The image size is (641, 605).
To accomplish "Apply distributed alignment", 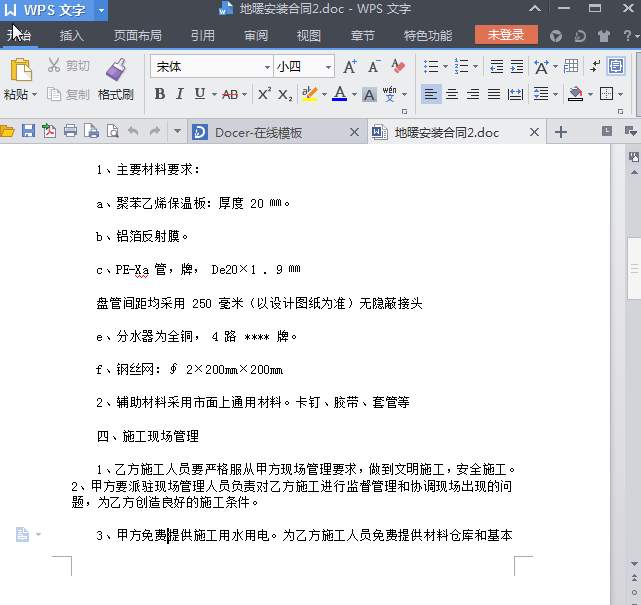I will [x=515, y=94].
